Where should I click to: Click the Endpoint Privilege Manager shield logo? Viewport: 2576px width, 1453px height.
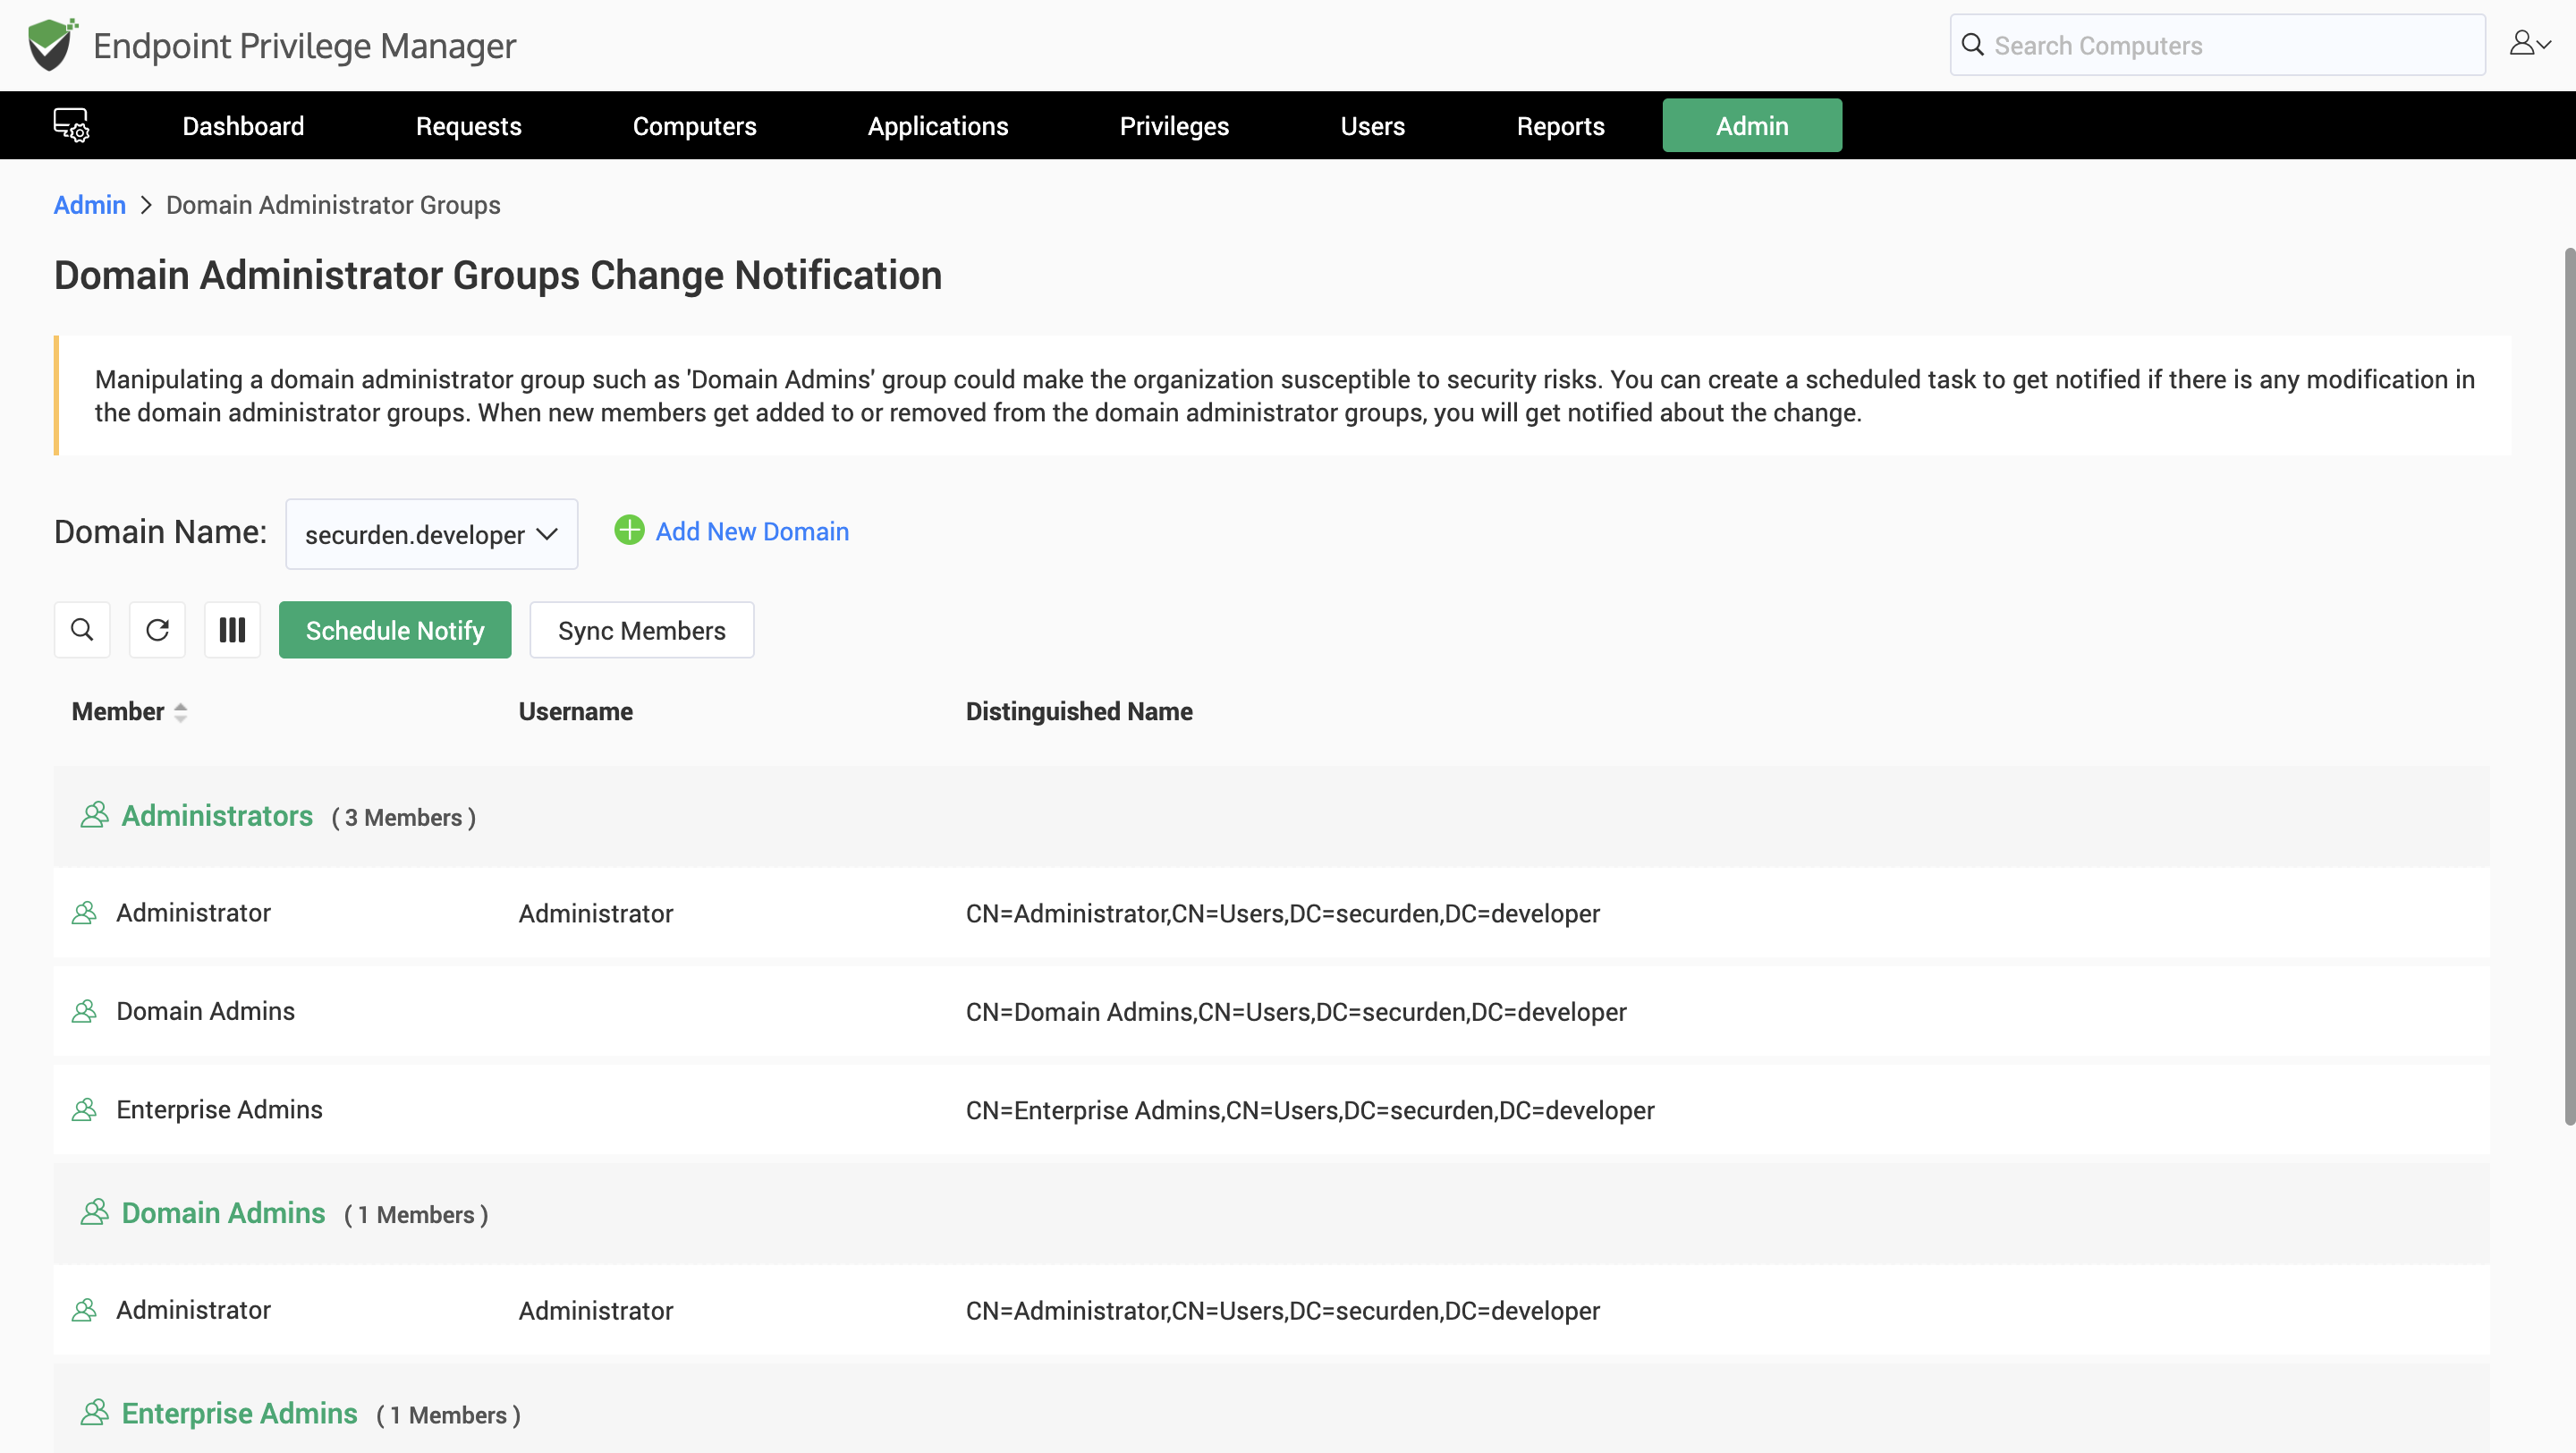click(x=52, y=45)
